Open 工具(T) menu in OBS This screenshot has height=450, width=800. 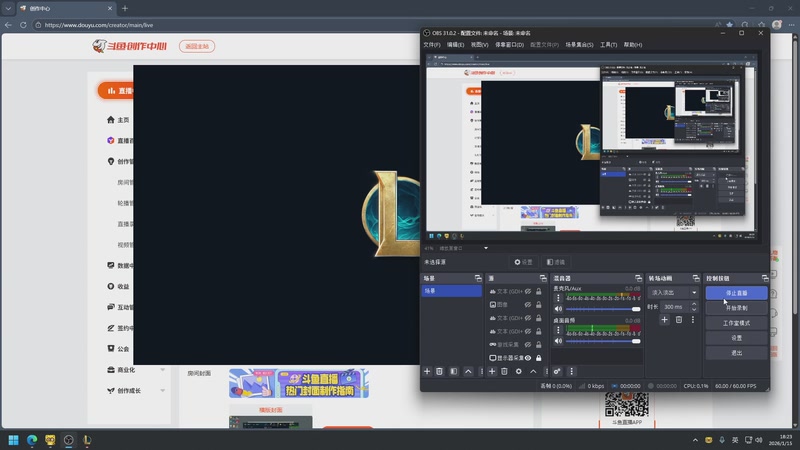tap(608, 45)
